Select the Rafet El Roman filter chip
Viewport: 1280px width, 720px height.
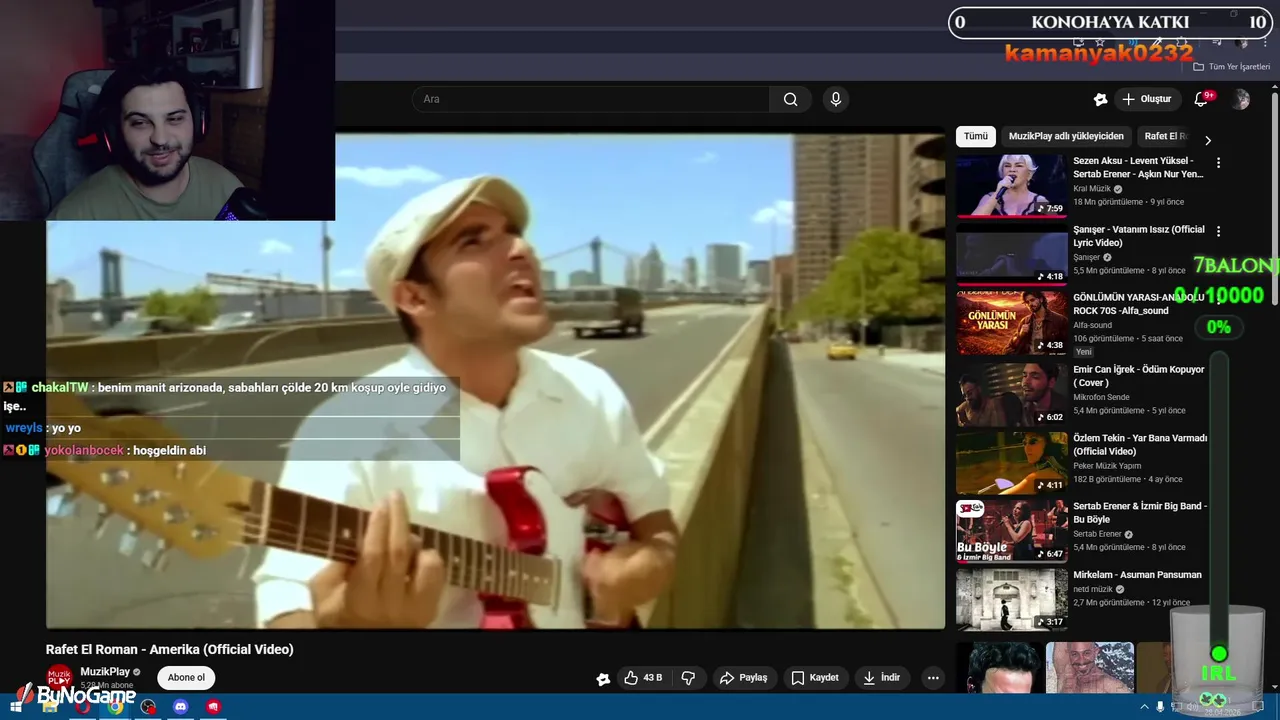[1164, 136]
